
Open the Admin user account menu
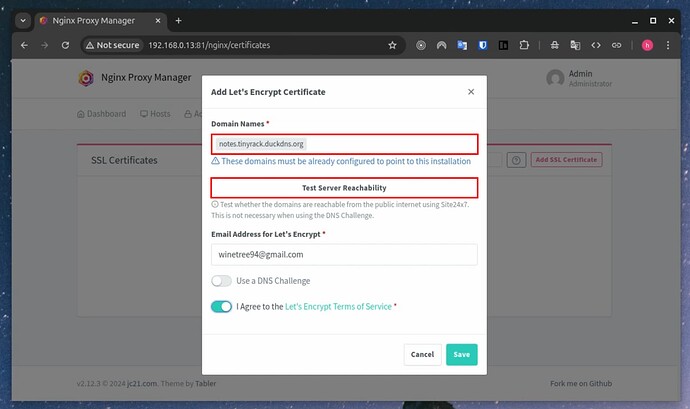tap(579, 78)
